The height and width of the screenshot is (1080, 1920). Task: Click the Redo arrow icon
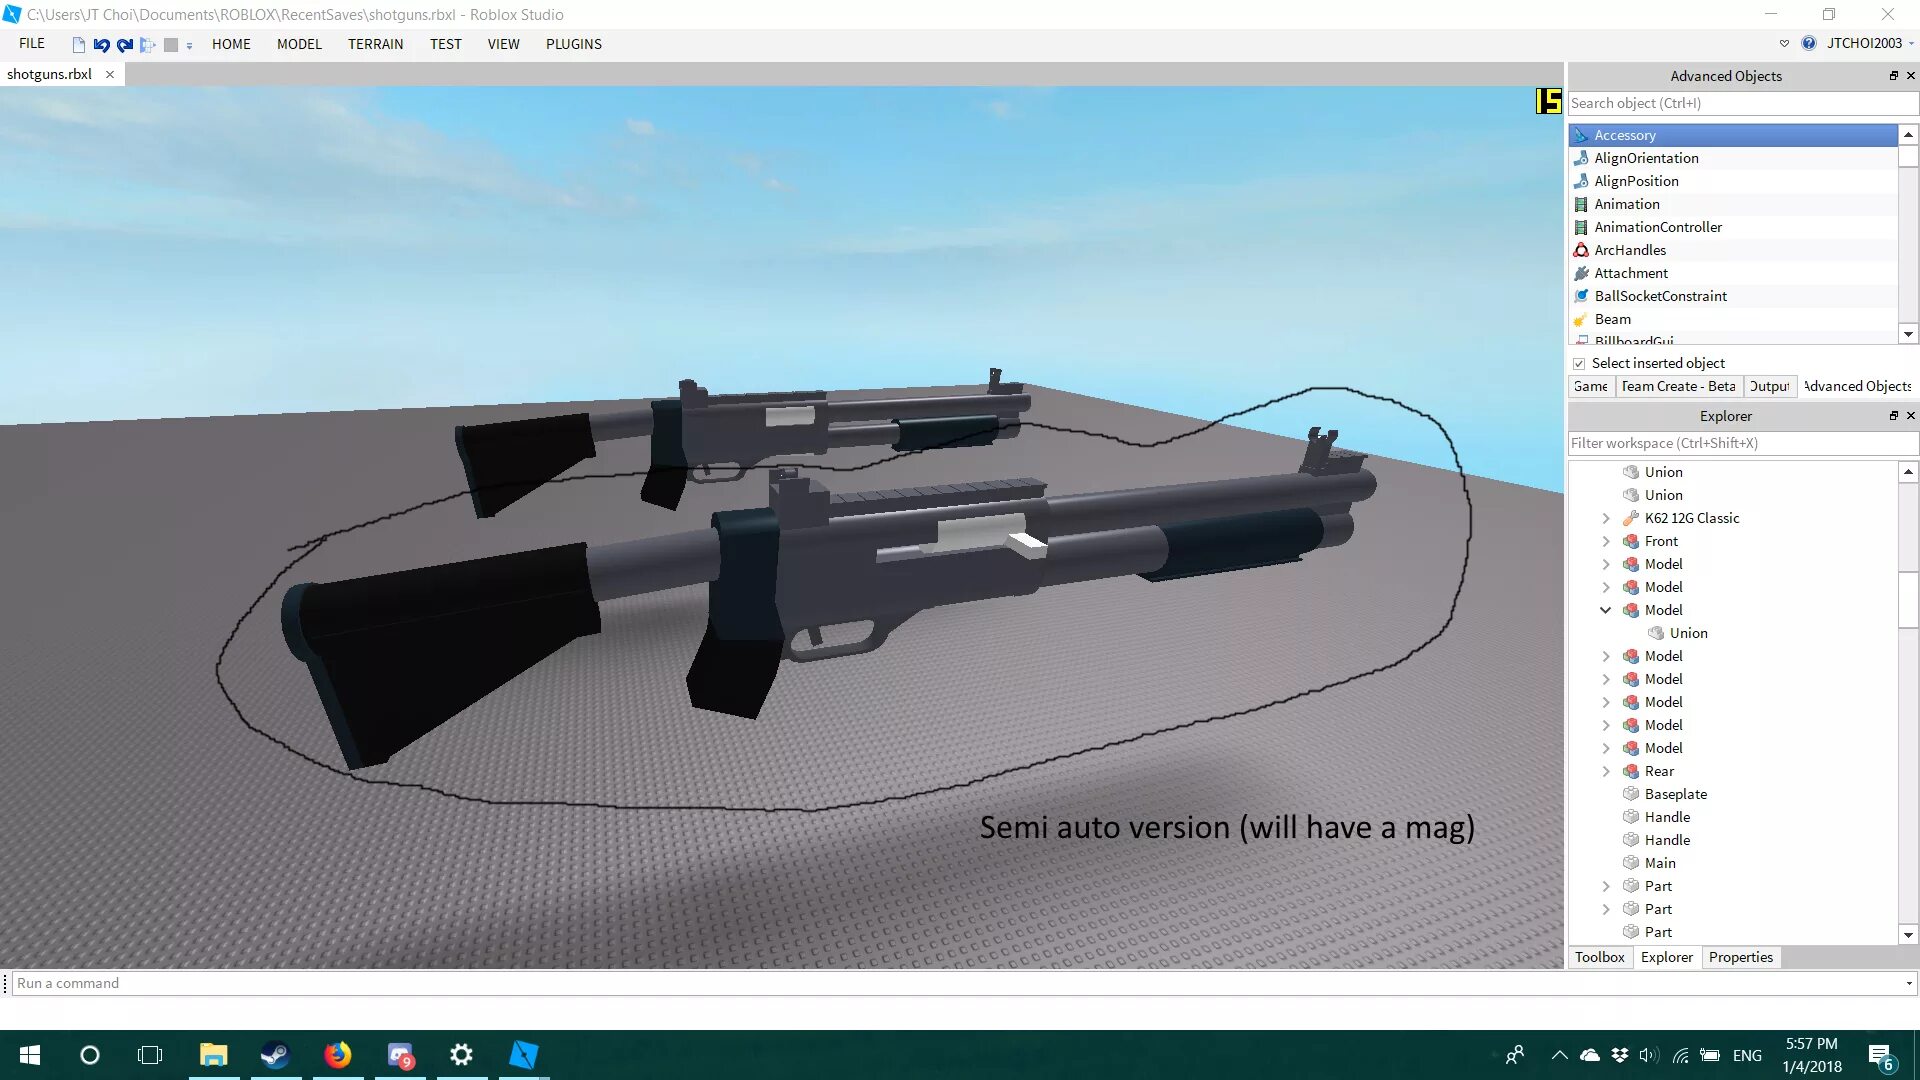[x=125, y=45]
